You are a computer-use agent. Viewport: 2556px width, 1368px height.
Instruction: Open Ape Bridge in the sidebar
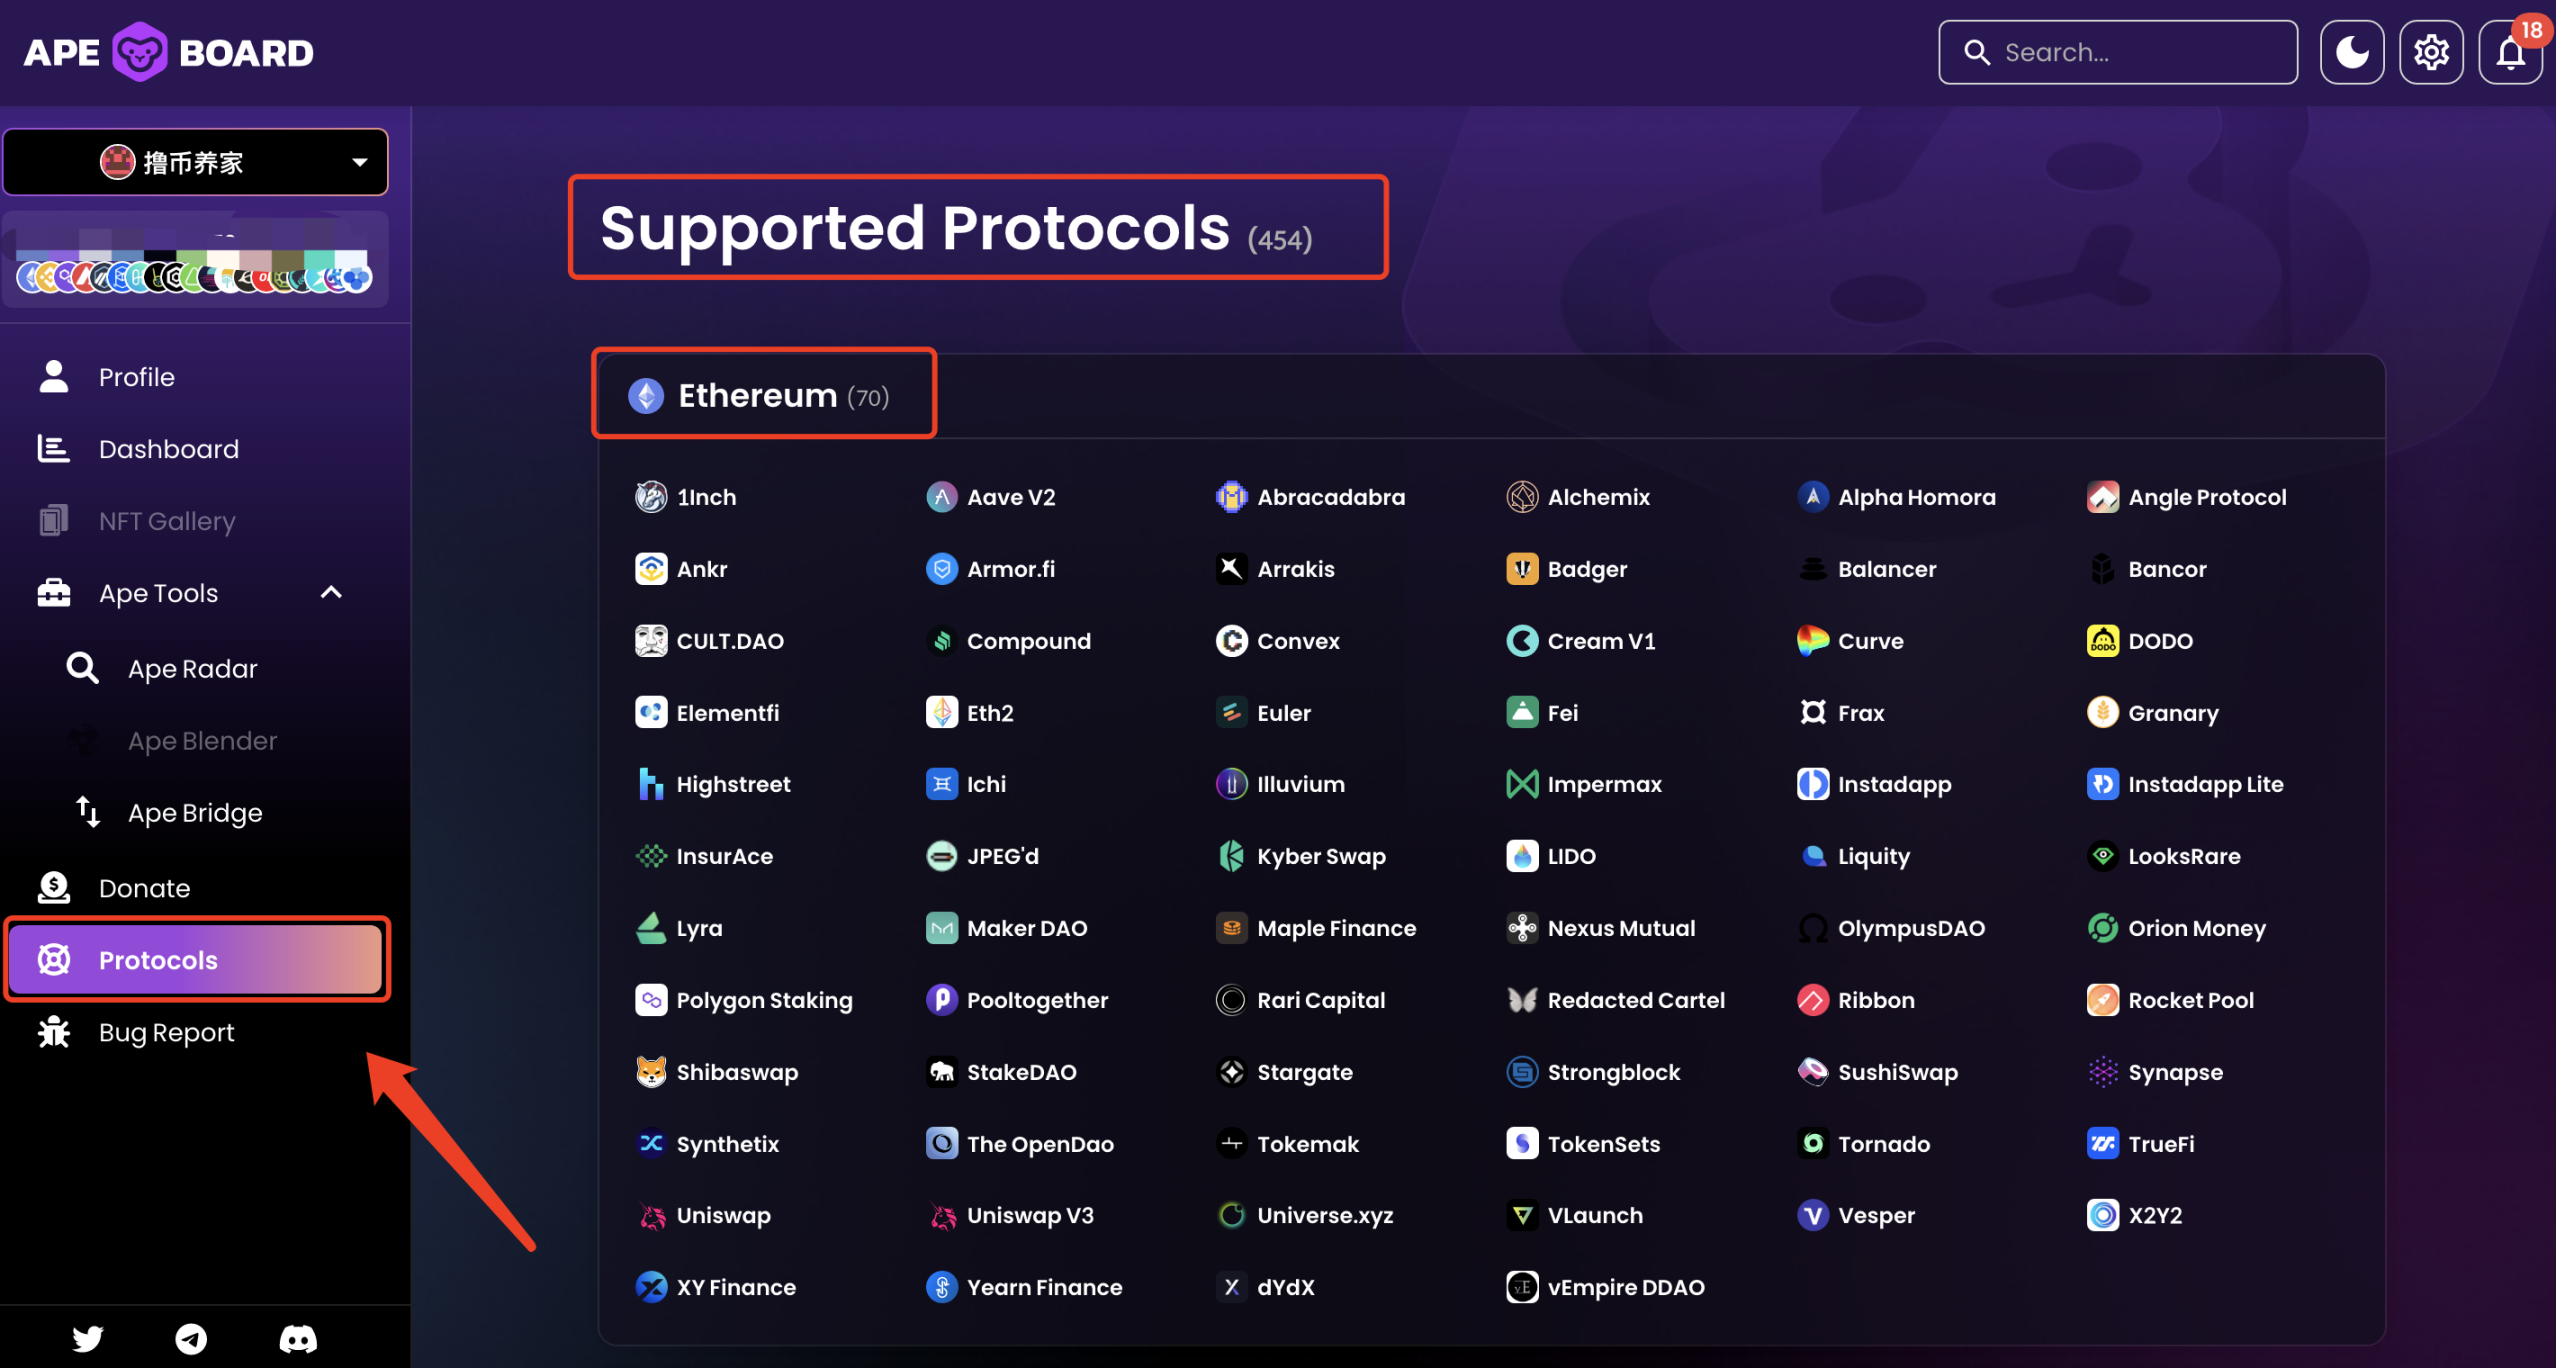pyautogui.click(x=194, y=813)
